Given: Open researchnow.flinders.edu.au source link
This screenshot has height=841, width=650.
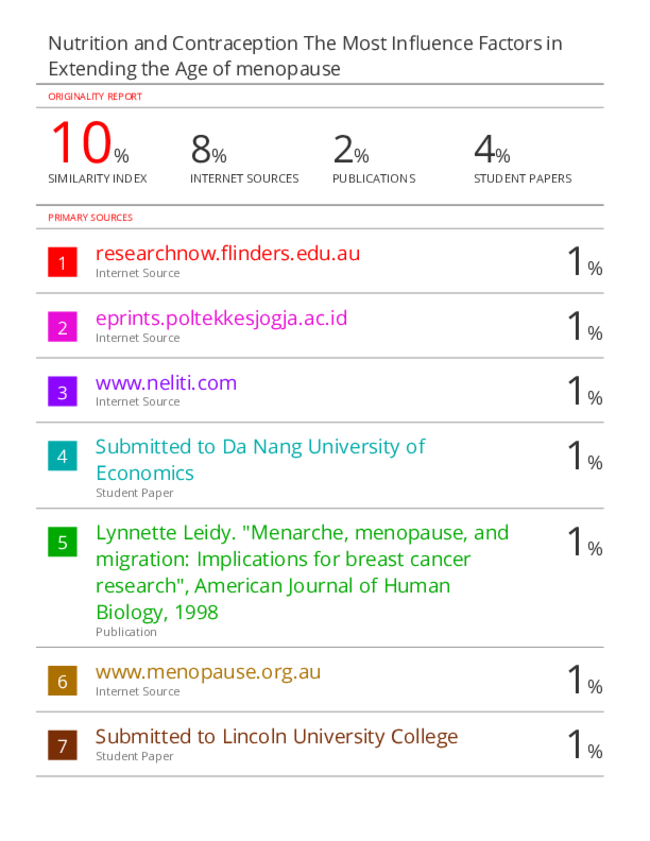Looking at the screenshot, I should coord(228,253).
